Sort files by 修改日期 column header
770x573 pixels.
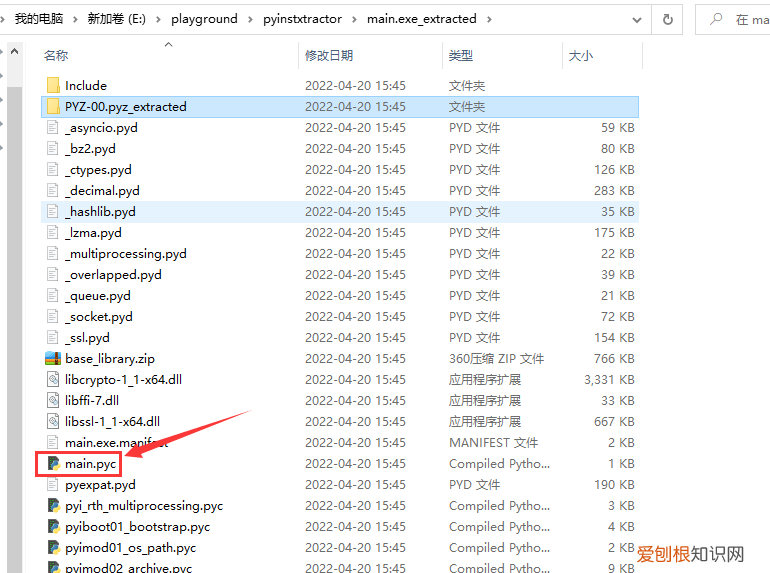[x=329, y=56]
